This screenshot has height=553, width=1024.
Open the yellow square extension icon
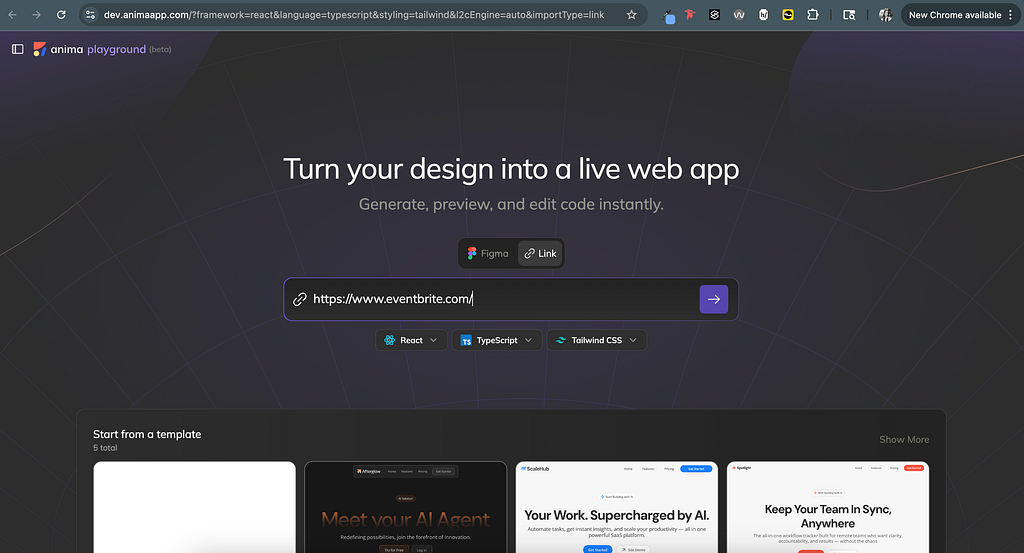788,14
